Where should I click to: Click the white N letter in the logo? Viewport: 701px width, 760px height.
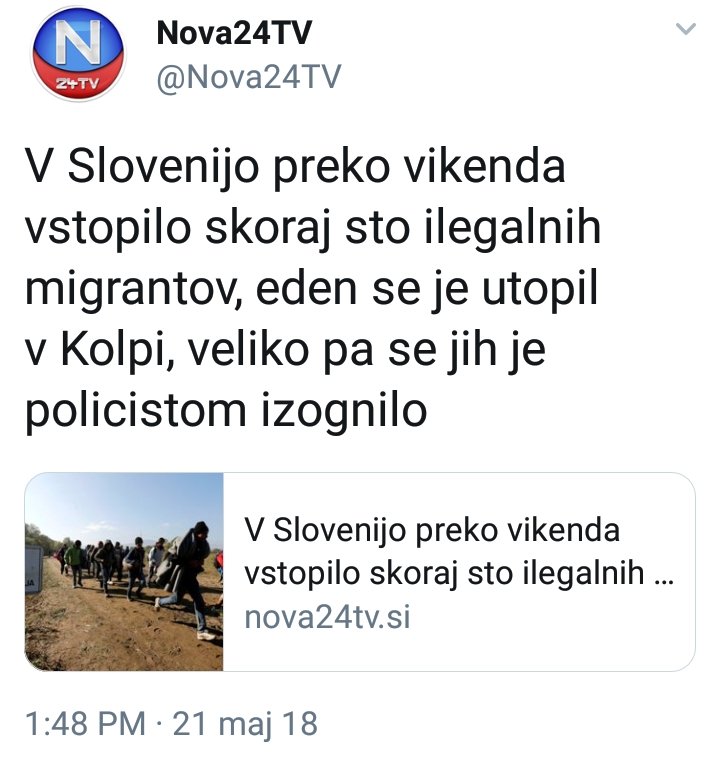point(78,42)
